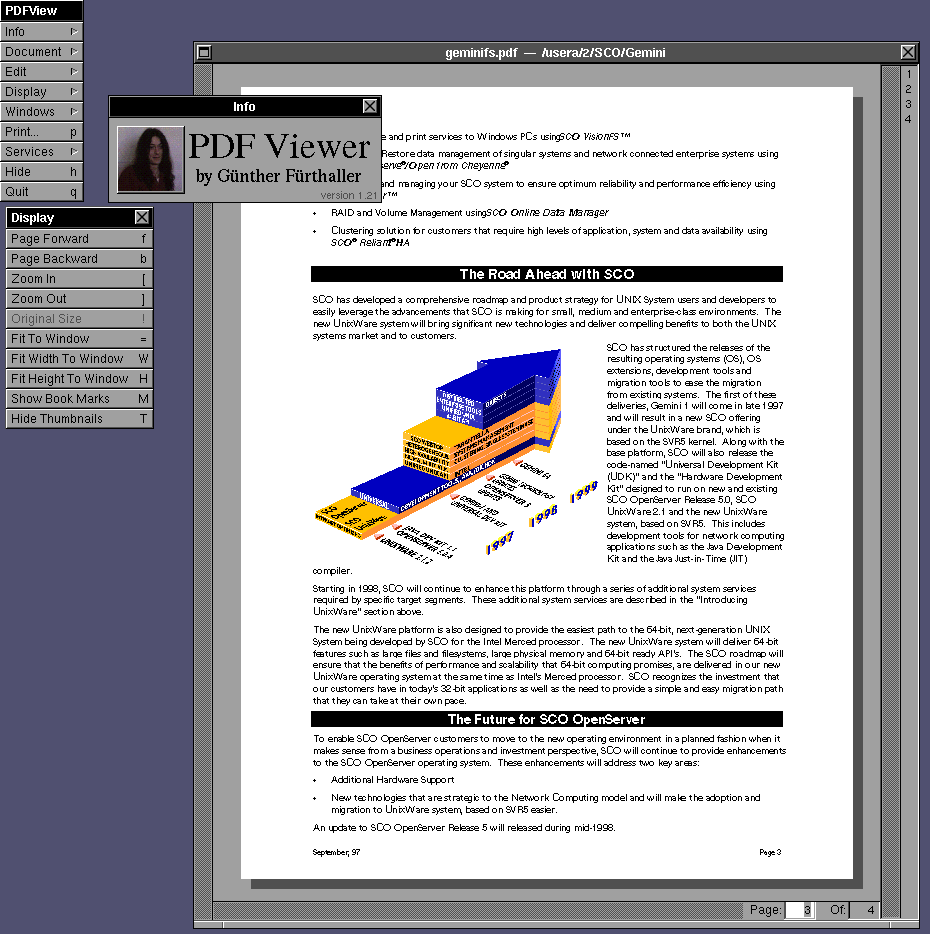This screenshot has width=930, height=934.
Task: Click 'Additional Hardware Support' bullet text
Action: point(393,780)
